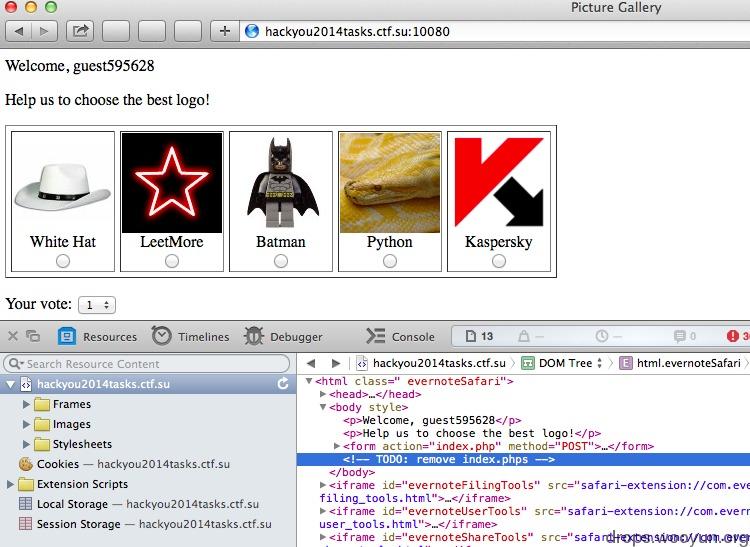The image size is (750, 547).
Task: Add a tab with the plus button
Action: coord(224,32)
